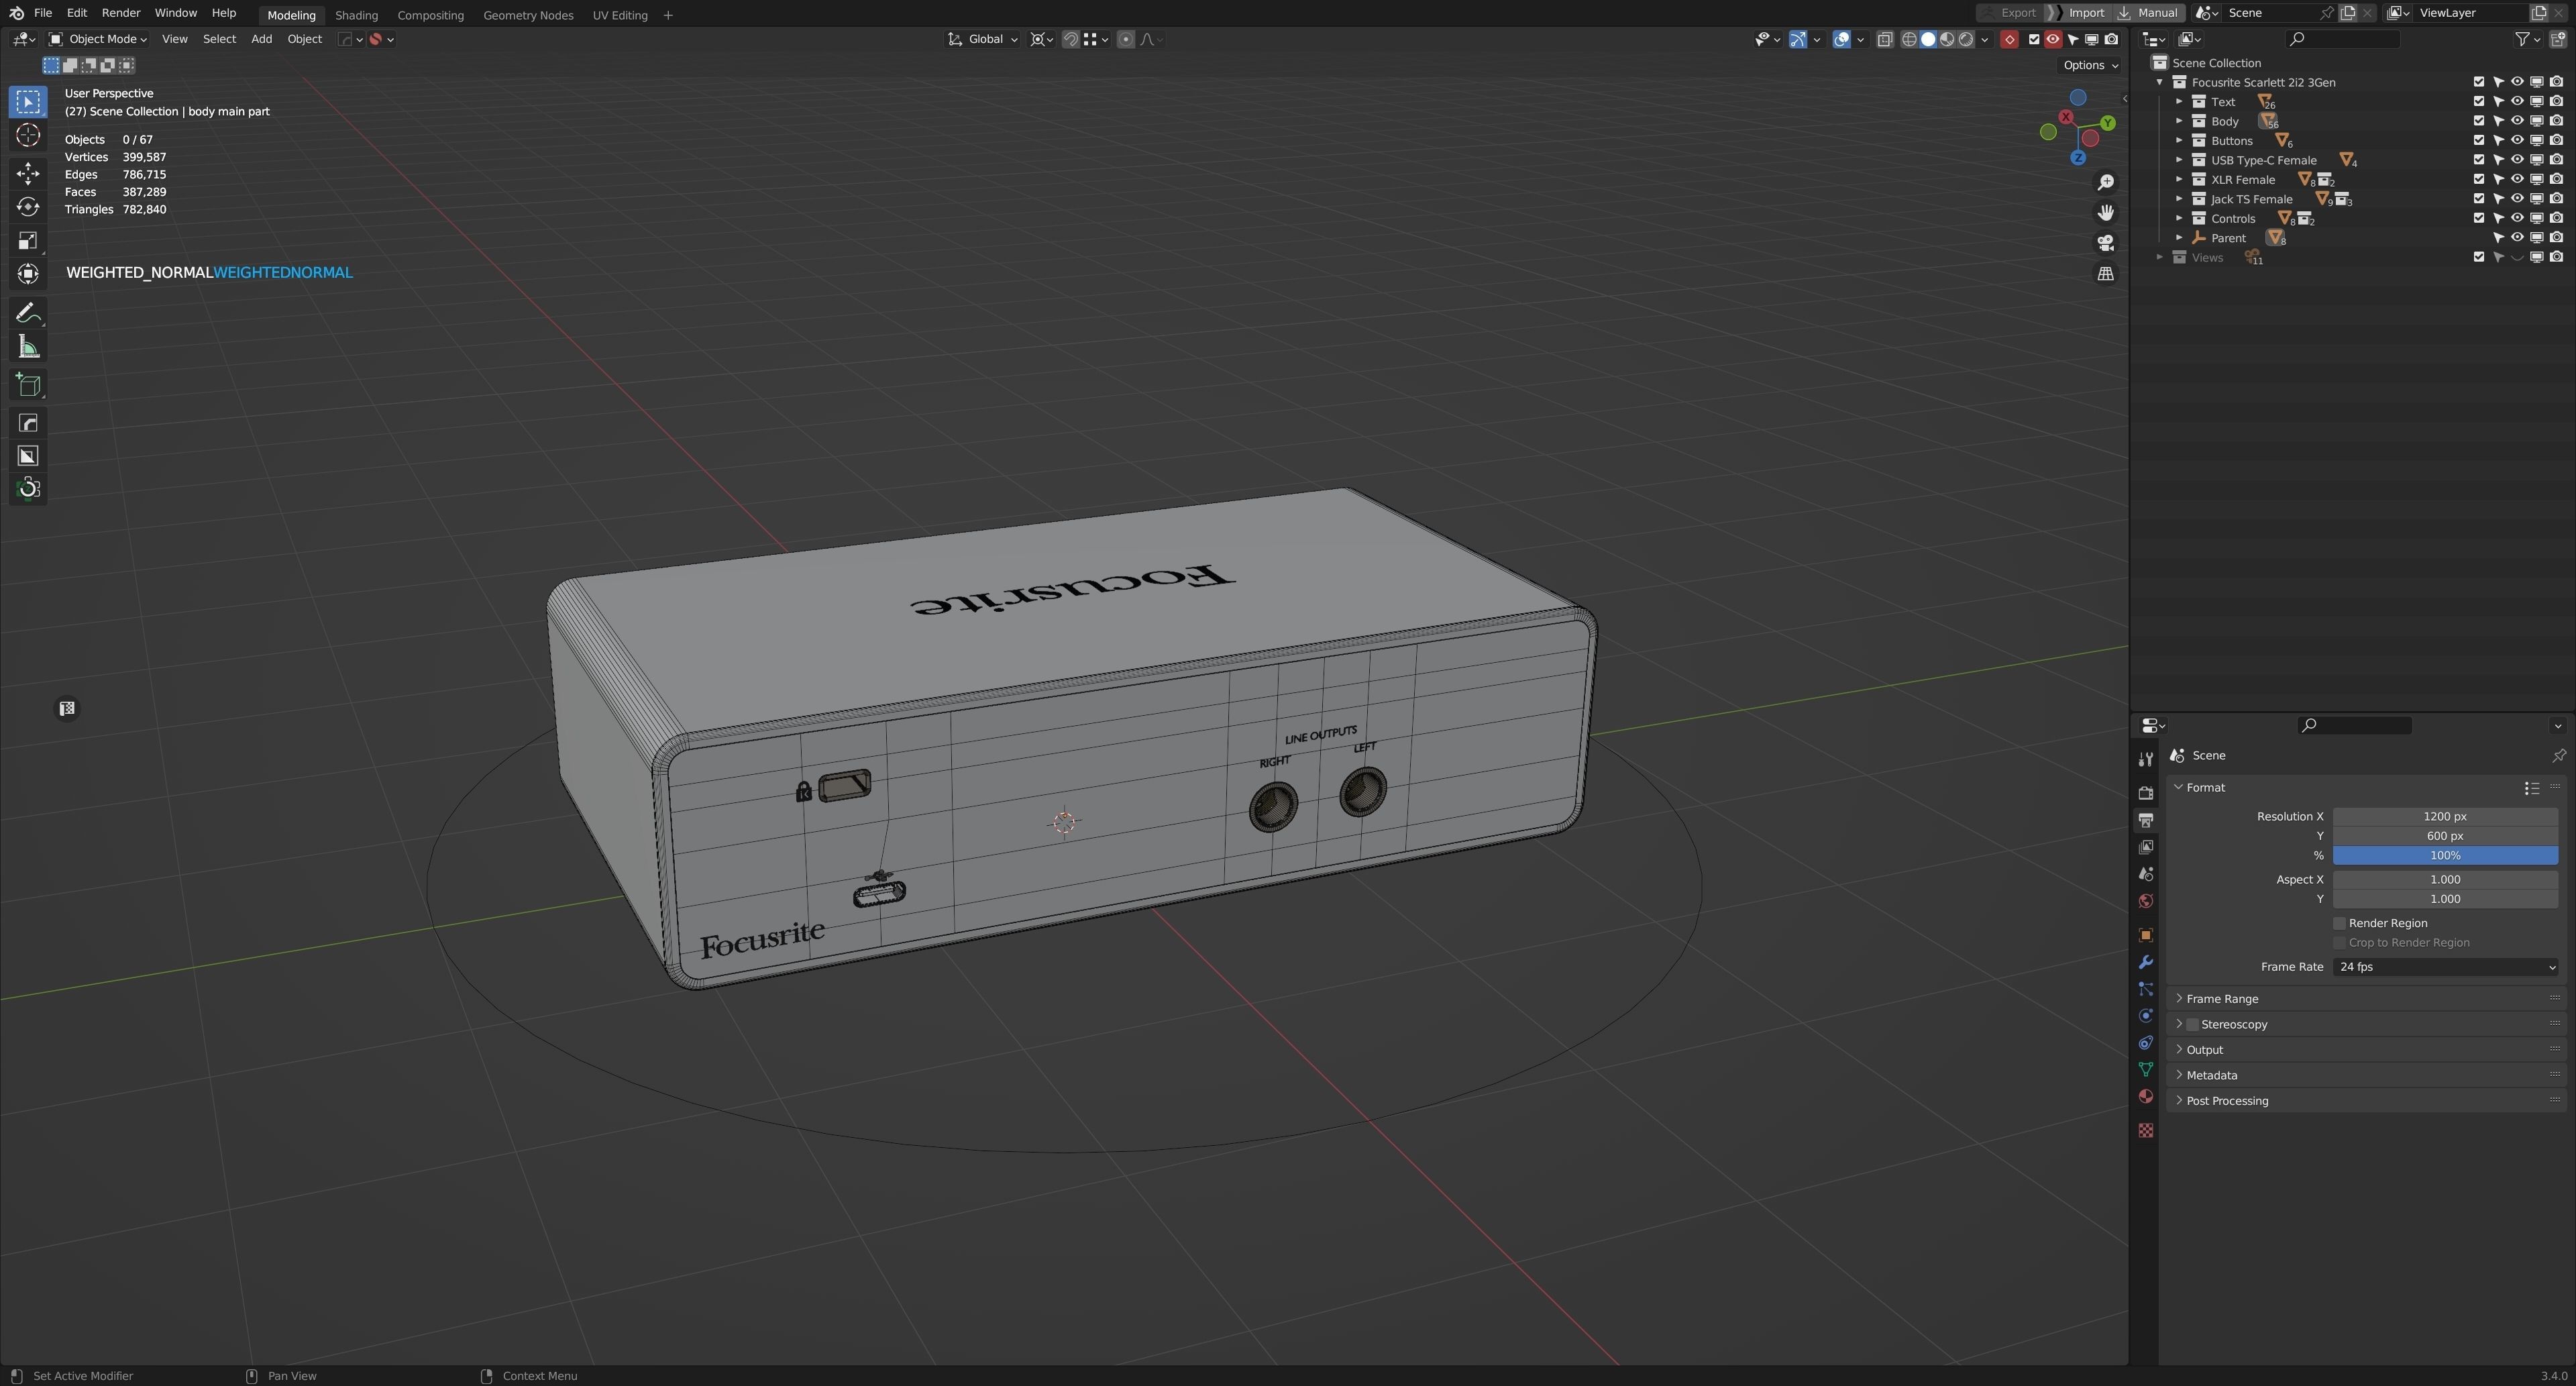Screen dimensions: 2576x1386
Task: Open the View Layer properties tab
Action: tap(2145, 847)
